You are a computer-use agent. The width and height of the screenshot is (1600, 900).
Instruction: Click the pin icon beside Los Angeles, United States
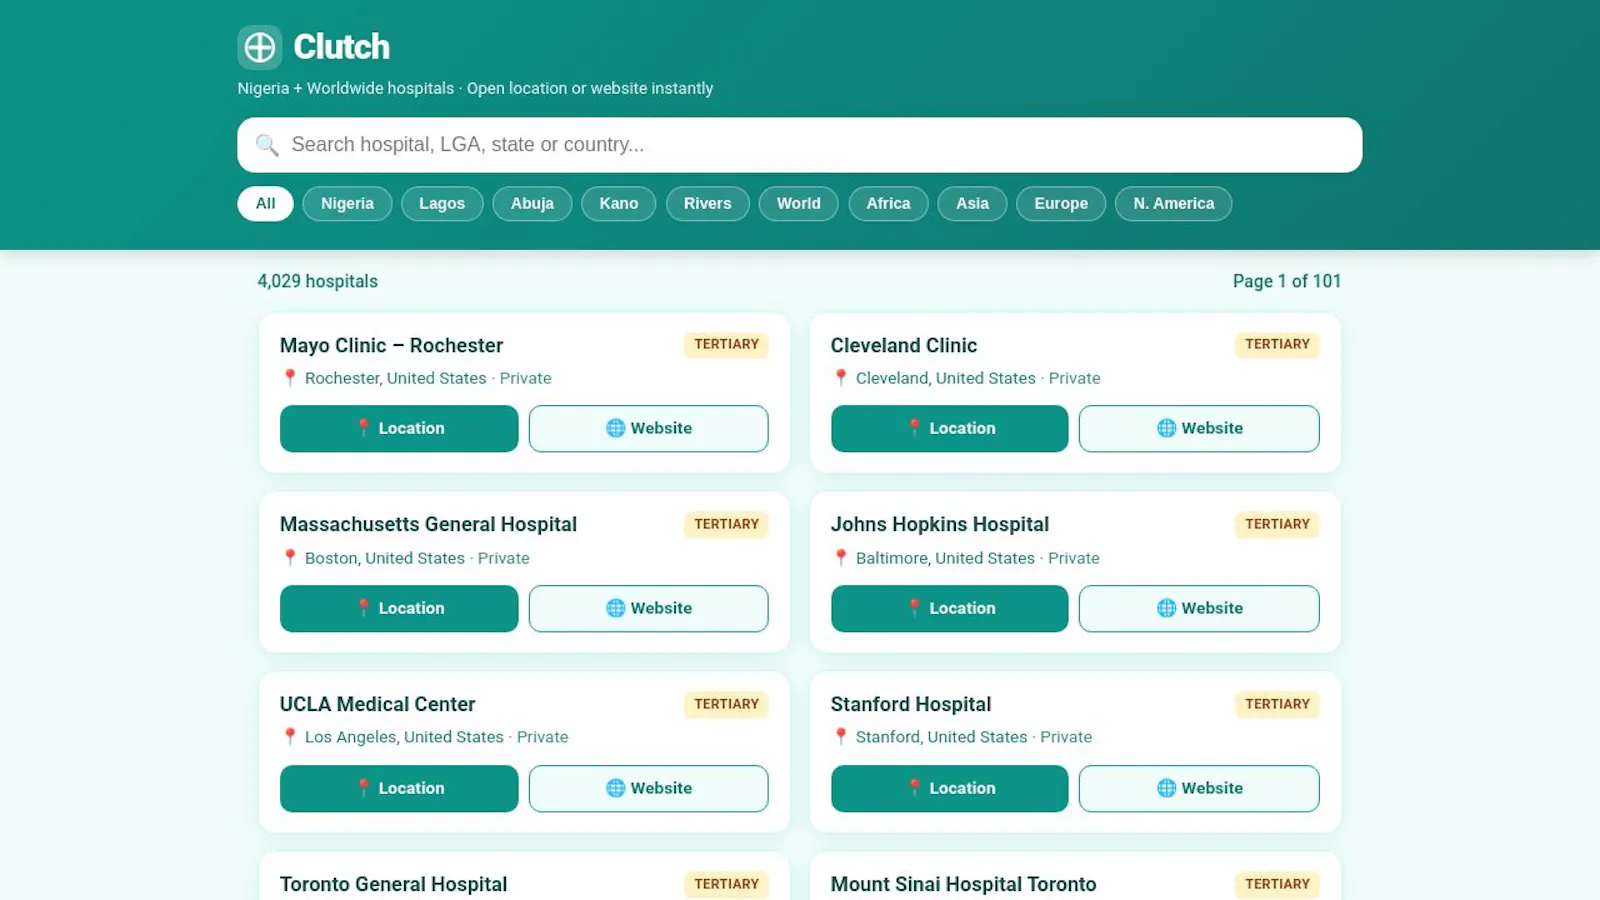(x=290, y=737)
